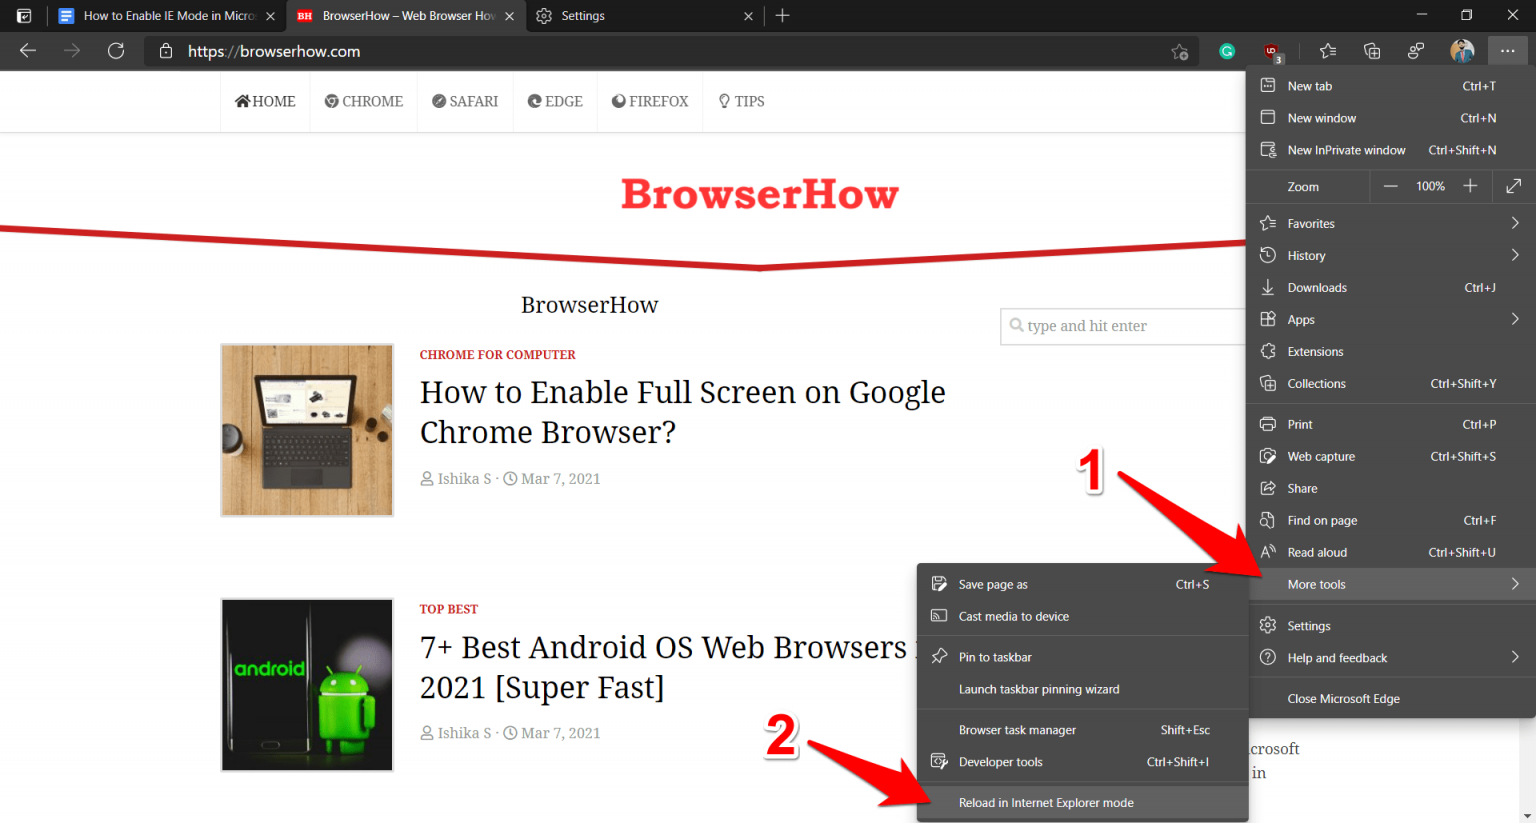Click the browser profile avatar
1536x823 pixels.
(x=1462, y=50)
